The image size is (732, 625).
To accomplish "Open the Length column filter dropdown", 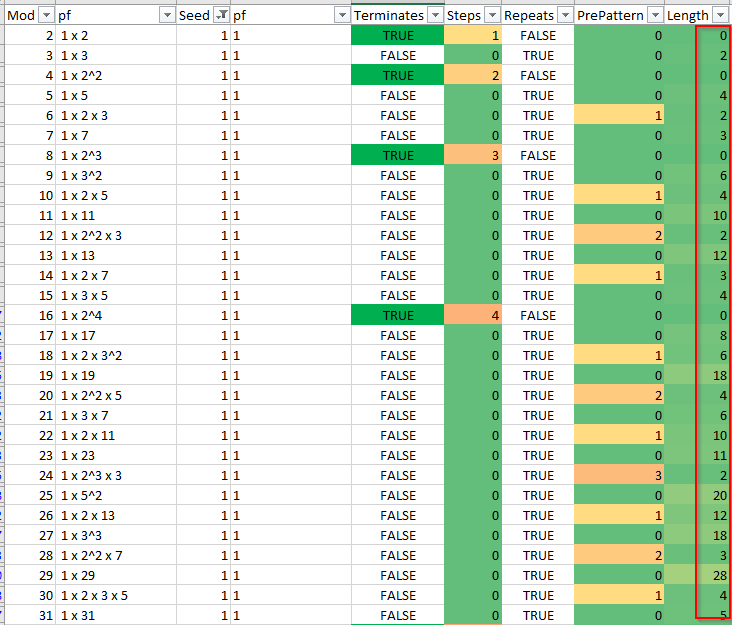I will (x=719, y=15).
